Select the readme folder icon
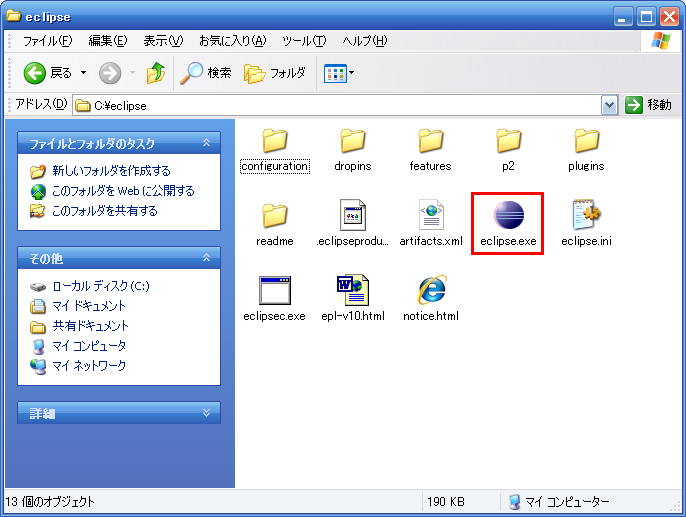The width and height of the screenshot is (686, 517). (275, 215)
